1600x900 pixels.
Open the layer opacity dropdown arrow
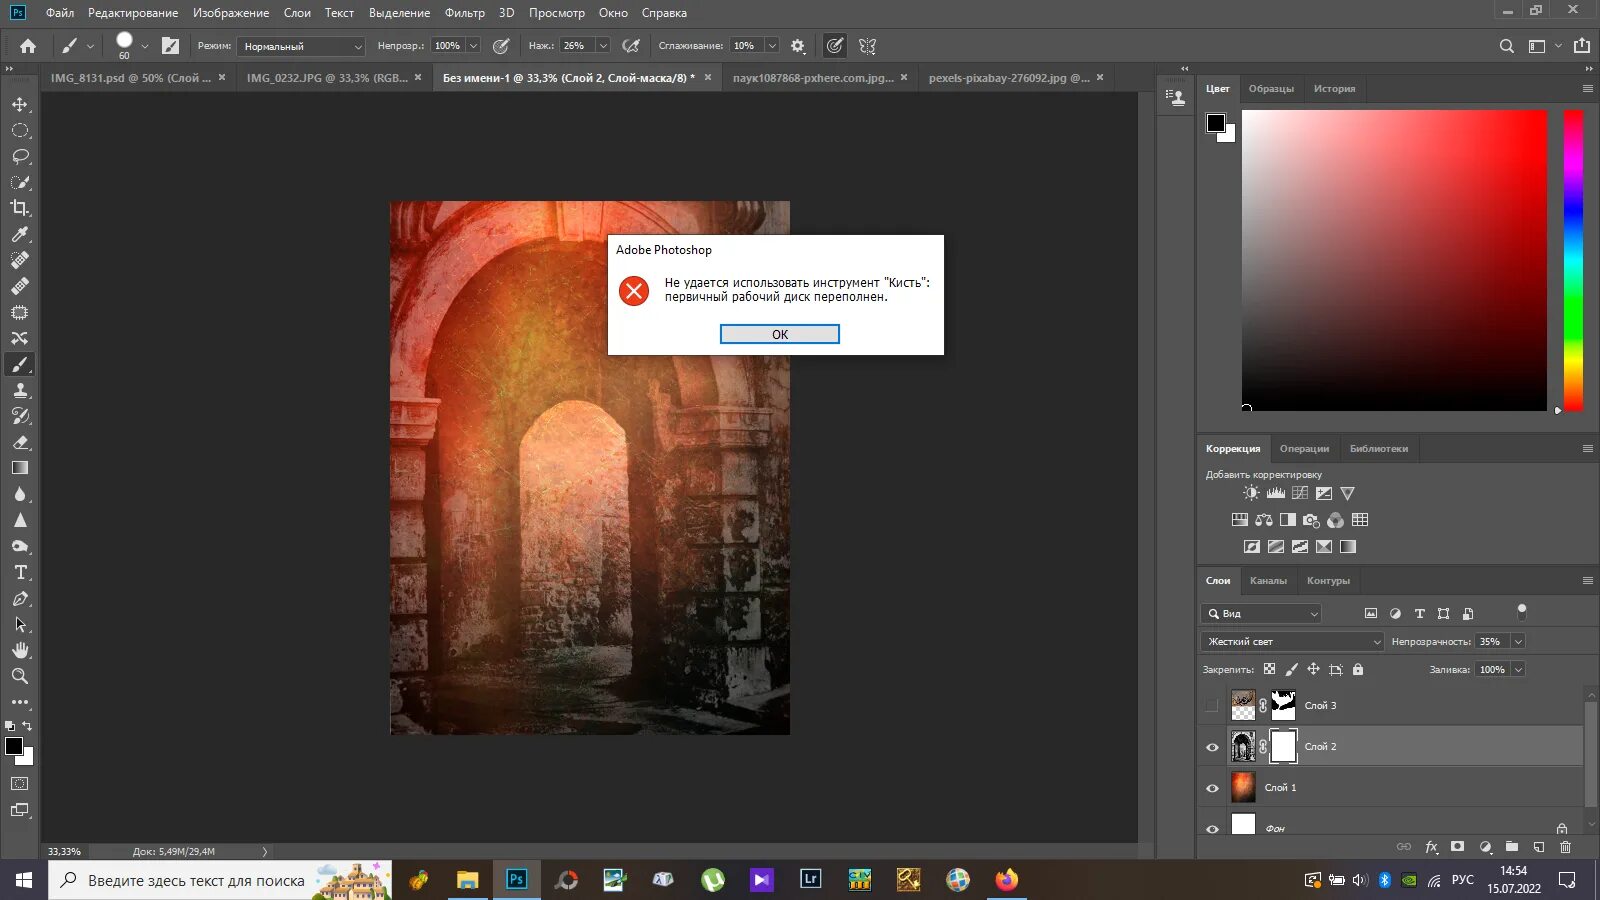pyautogui.click(x=1518, y=642)
